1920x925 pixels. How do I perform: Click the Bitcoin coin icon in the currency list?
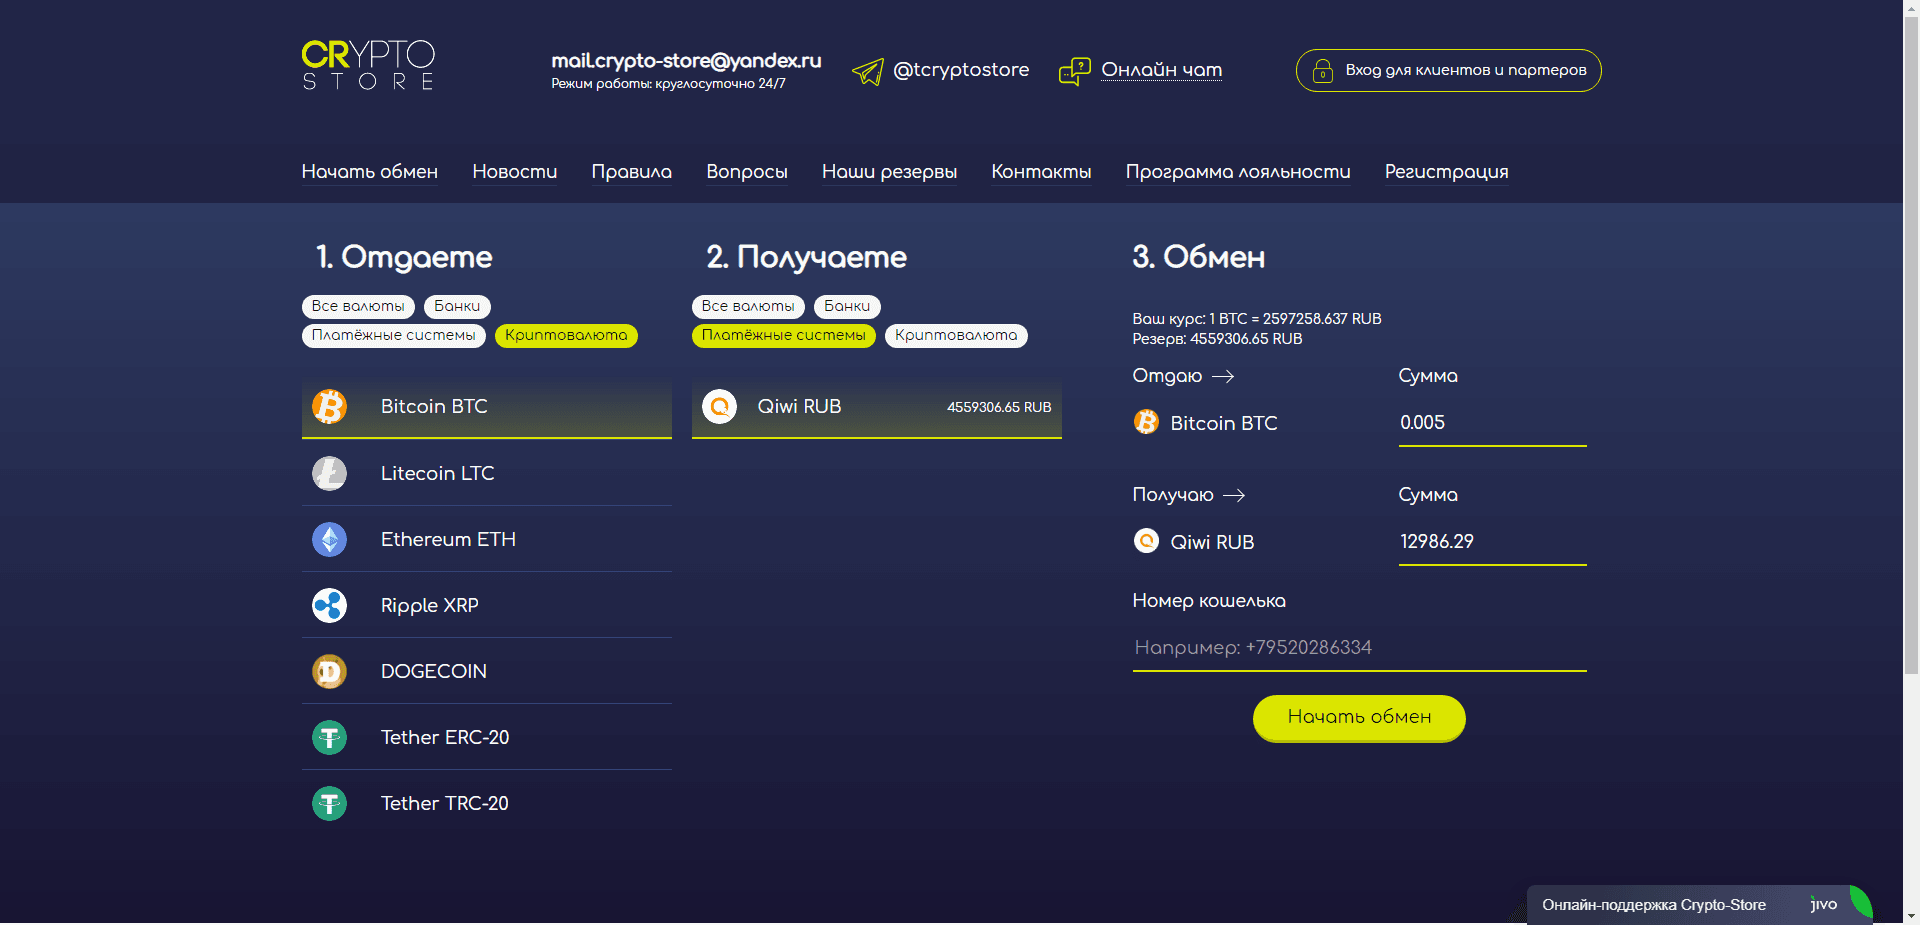click(329, 407)
